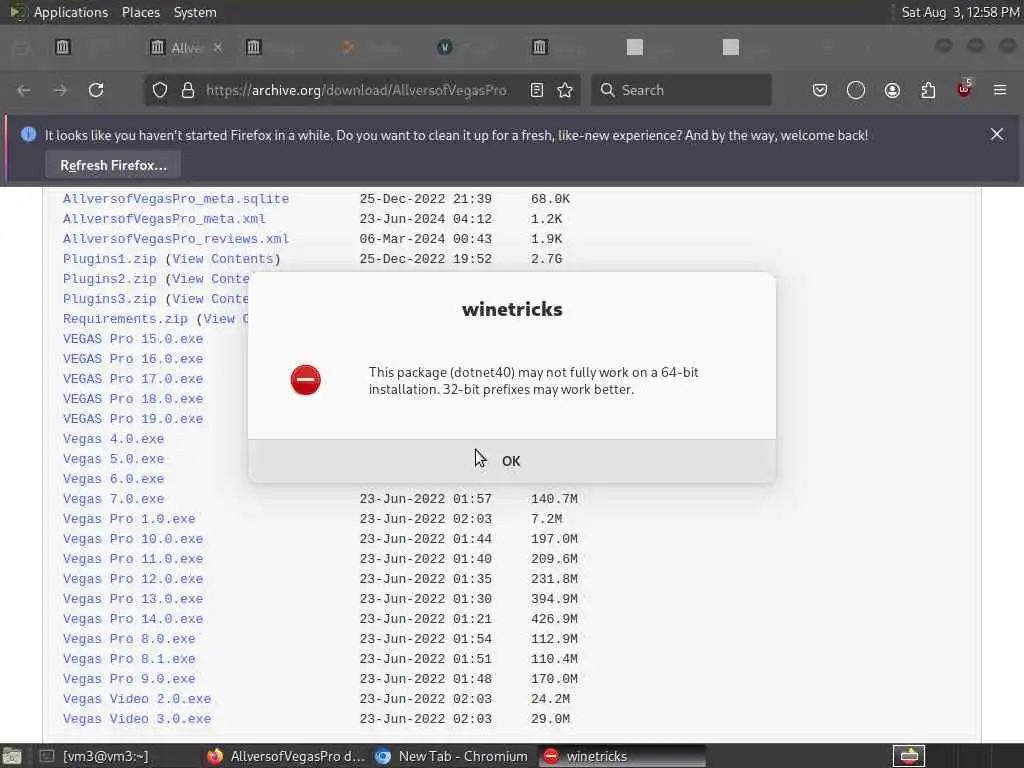Image resolution: width=1024 pixels, height=768 pixels.
Task: Download Vegas Video 3.0.exe
Action: coord(136,719)
